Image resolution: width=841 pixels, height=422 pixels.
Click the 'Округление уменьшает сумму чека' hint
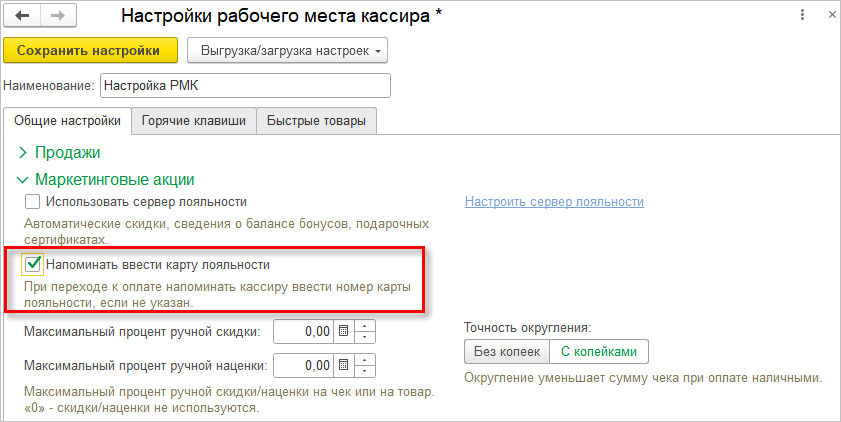tap(643, 378)
